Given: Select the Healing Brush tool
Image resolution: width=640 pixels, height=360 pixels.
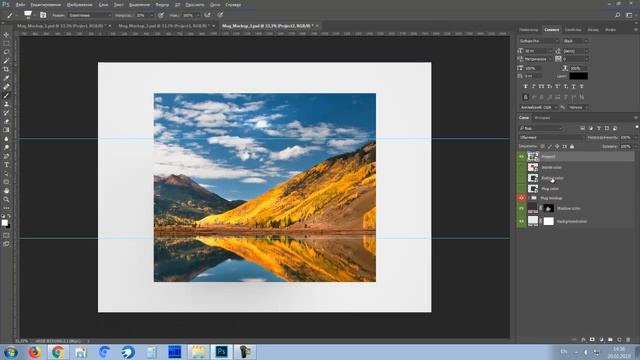Looking at the screenshot, I should click(6, 87).
